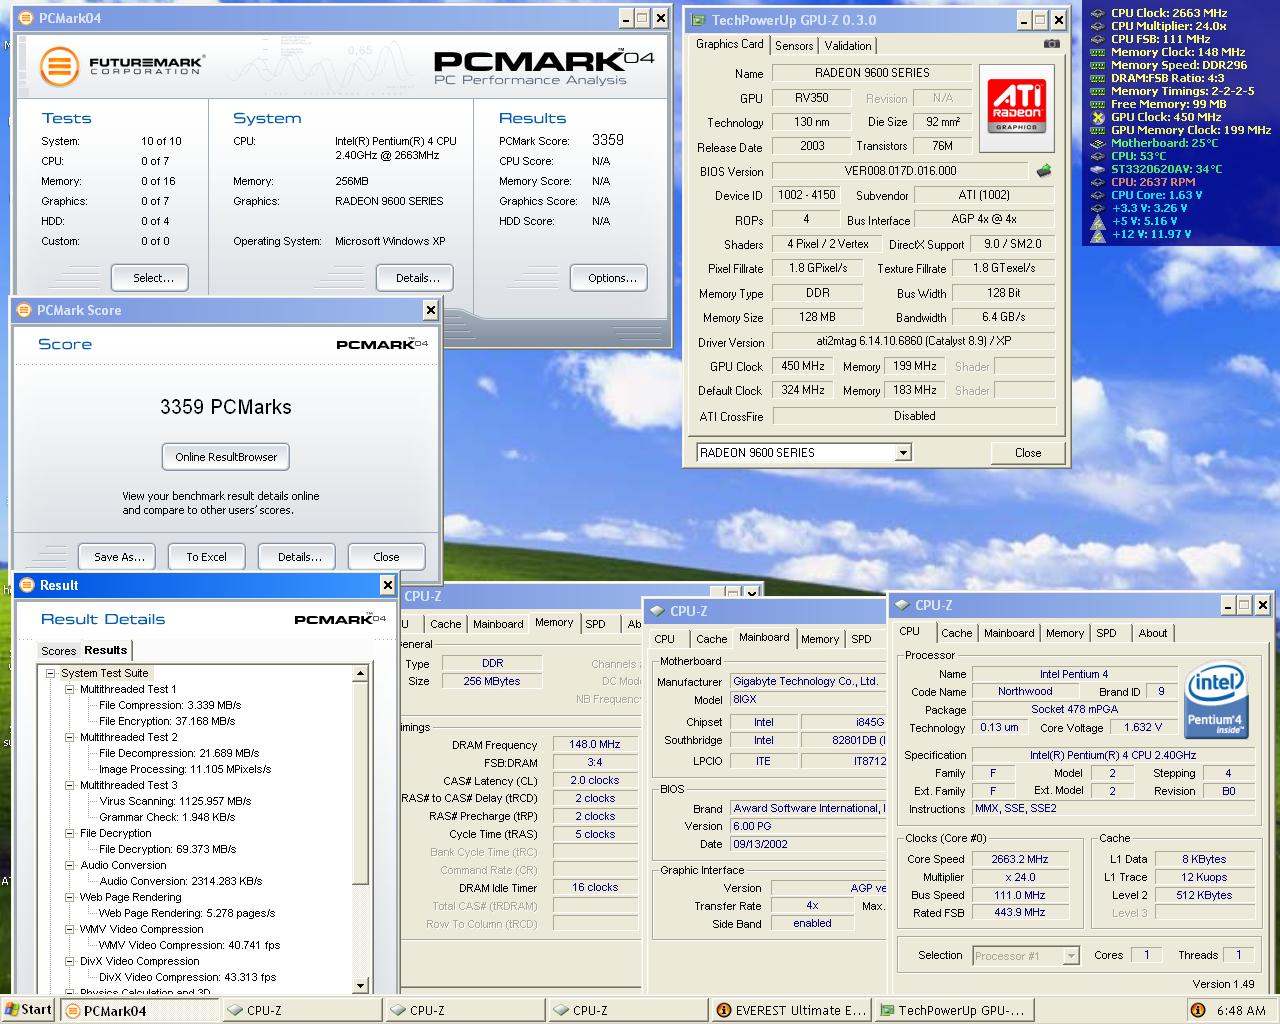This screenshot has height=1024, width=1280.
Task: Open Memory tab in middle CPU-Z window
Action: 820,639
